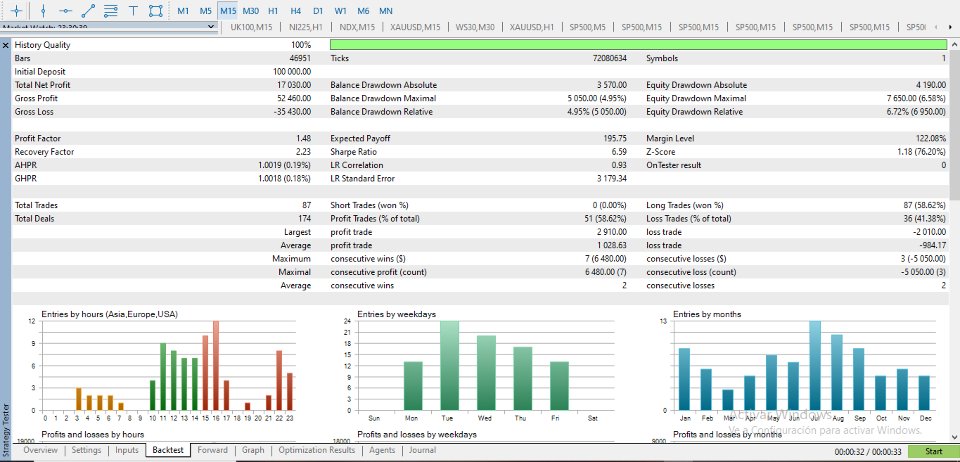Collapse the Market Watch dropdown arrow

(x=212, y=26)
